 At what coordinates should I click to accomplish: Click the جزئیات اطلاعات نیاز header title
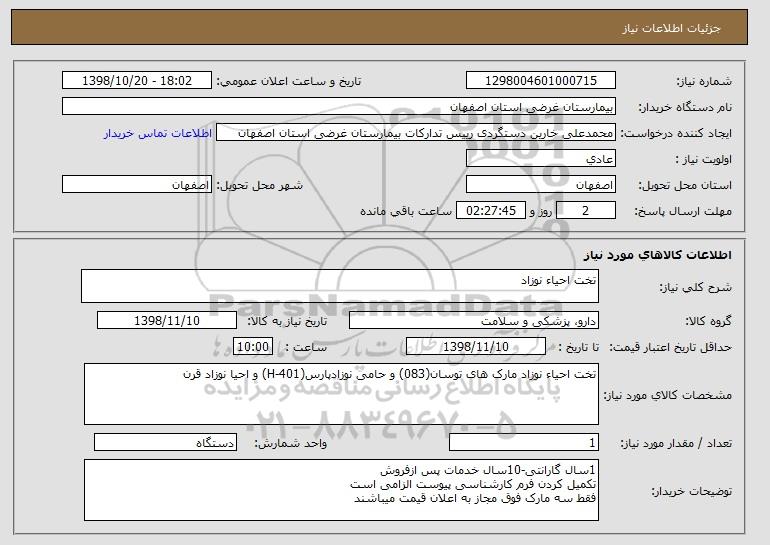coord(671,28)
